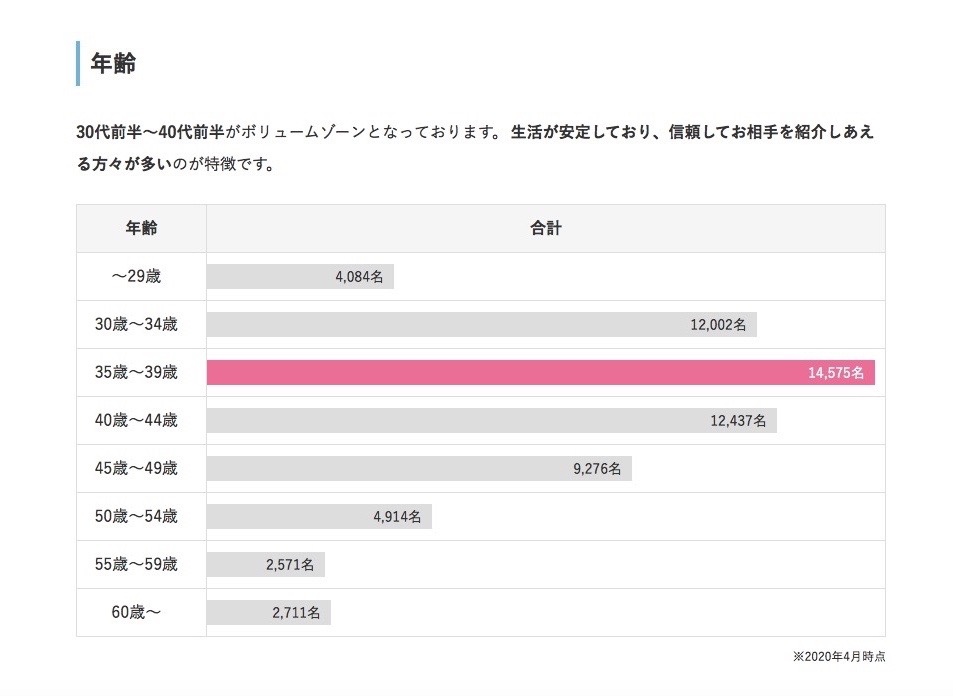Click the 30歳～34歳 row label

141,324
